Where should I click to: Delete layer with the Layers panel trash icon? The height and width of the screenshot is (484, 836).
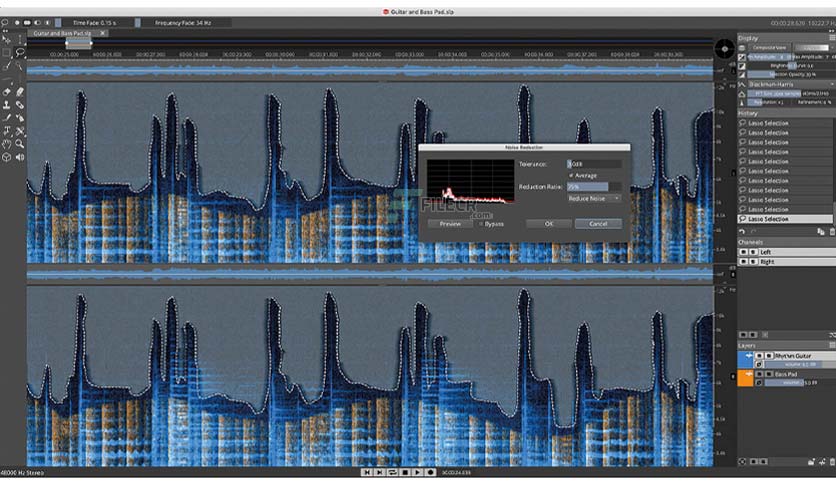832,462
